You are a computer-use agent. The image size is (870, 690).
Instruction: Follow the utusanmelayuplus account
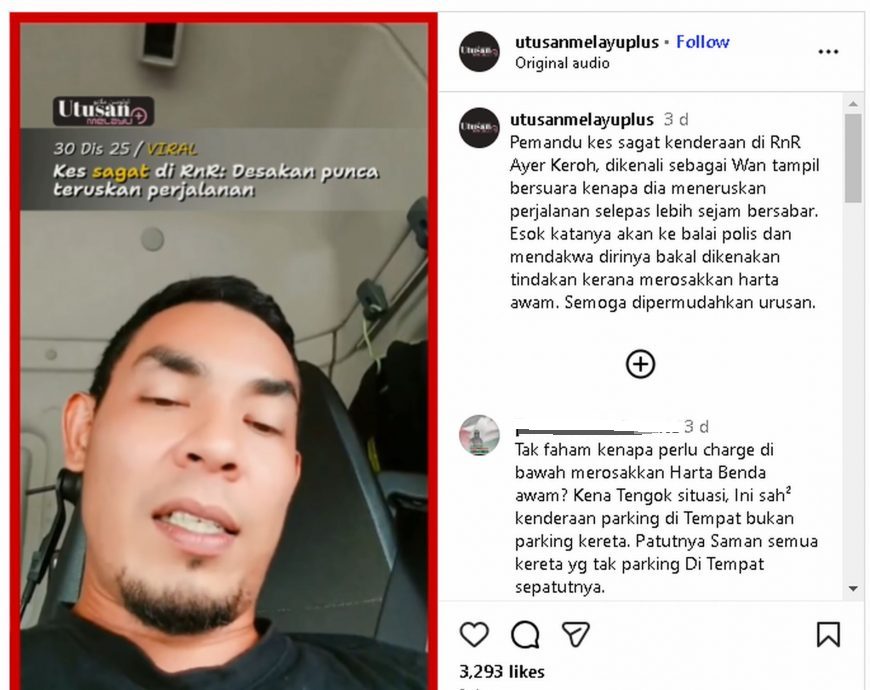pos(702,42)
